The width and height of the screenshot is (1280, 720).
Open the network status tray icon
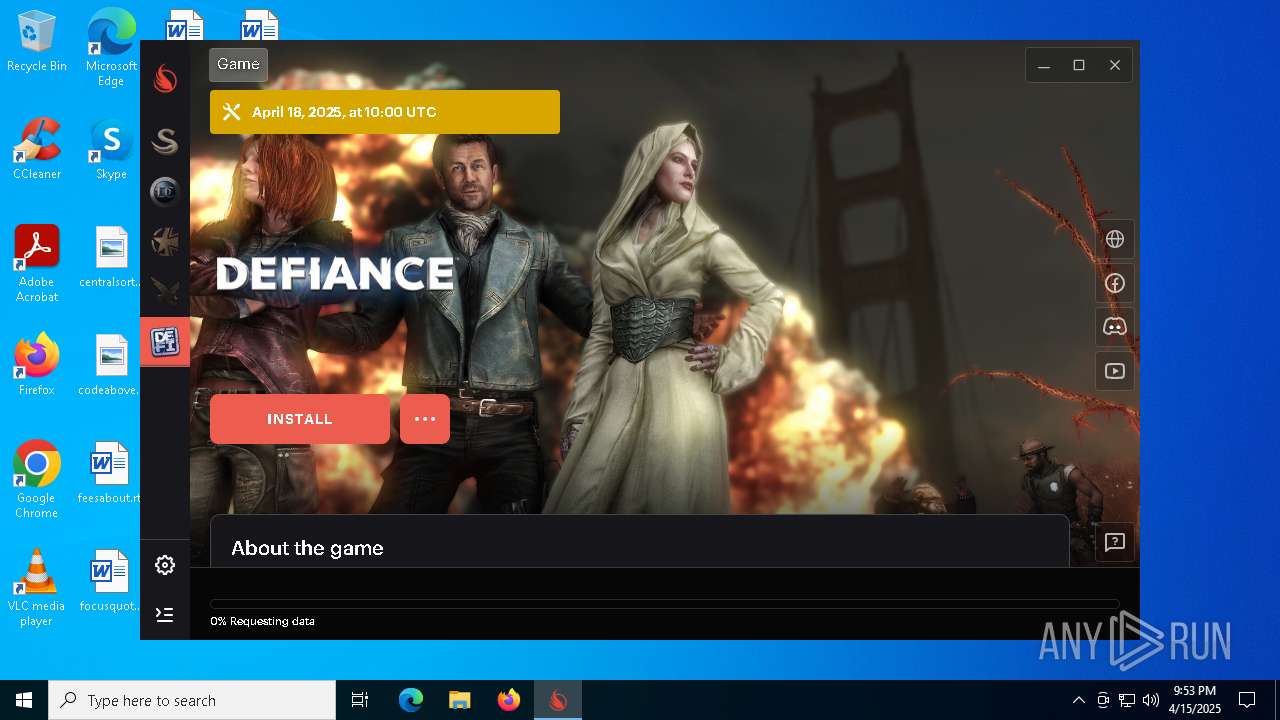(x=1127, y=700)
